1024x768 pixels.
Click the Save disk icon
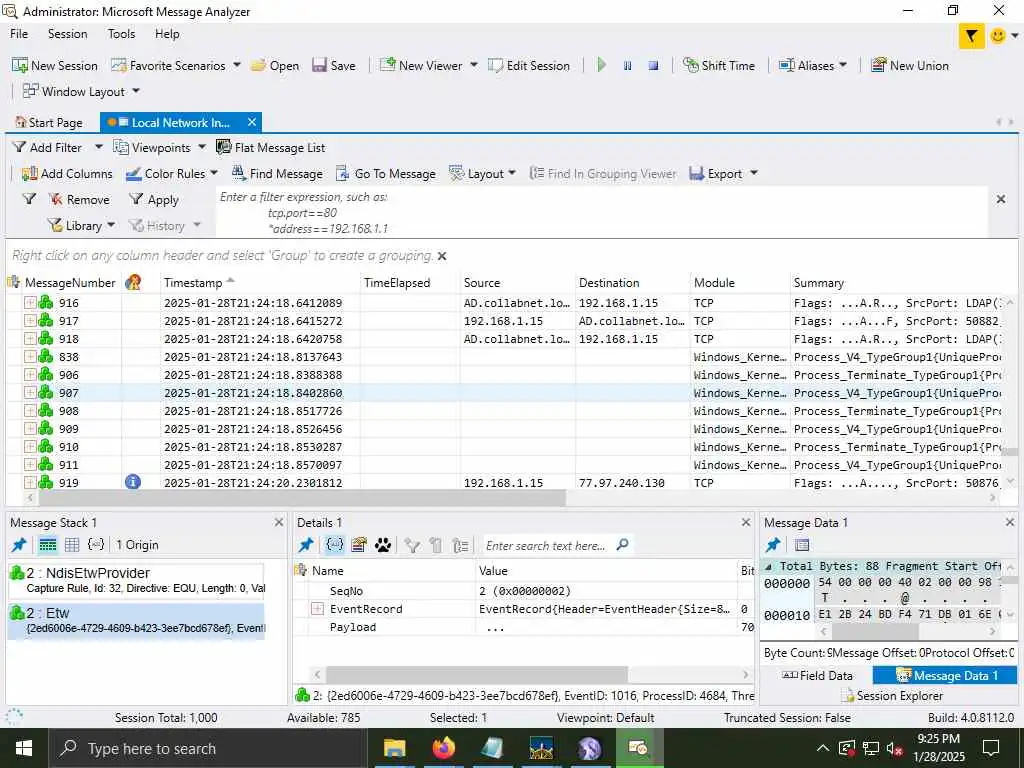point(319,65)
